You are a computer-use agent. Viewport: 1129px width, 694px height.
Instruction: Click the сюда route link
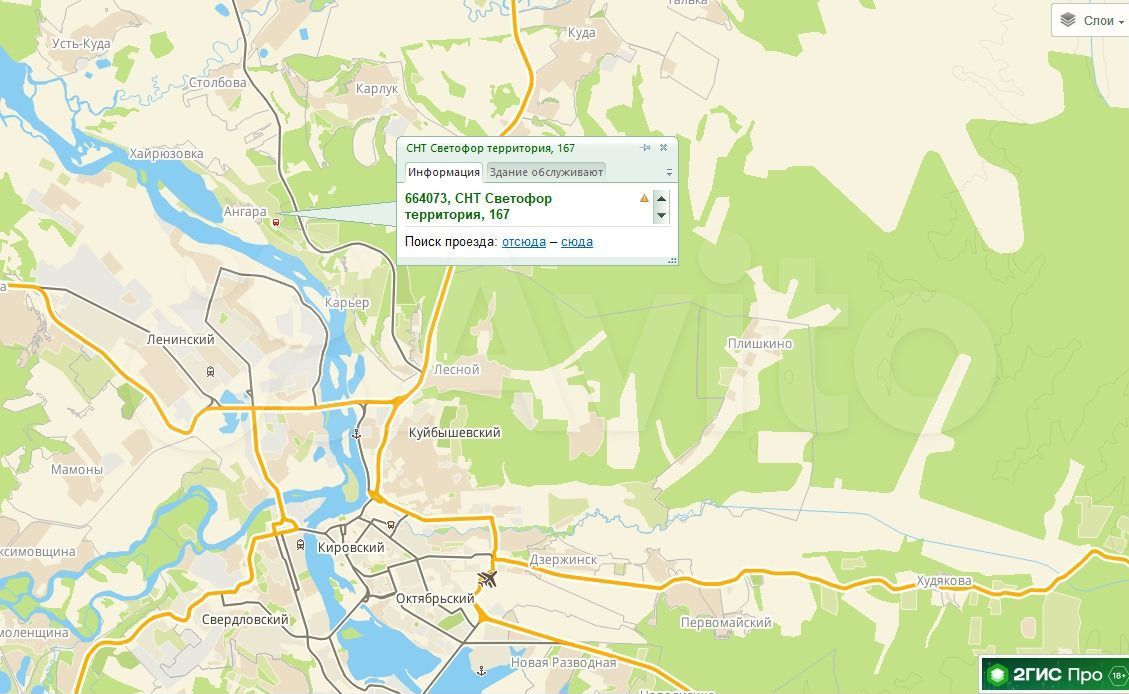tap(577, 242)
